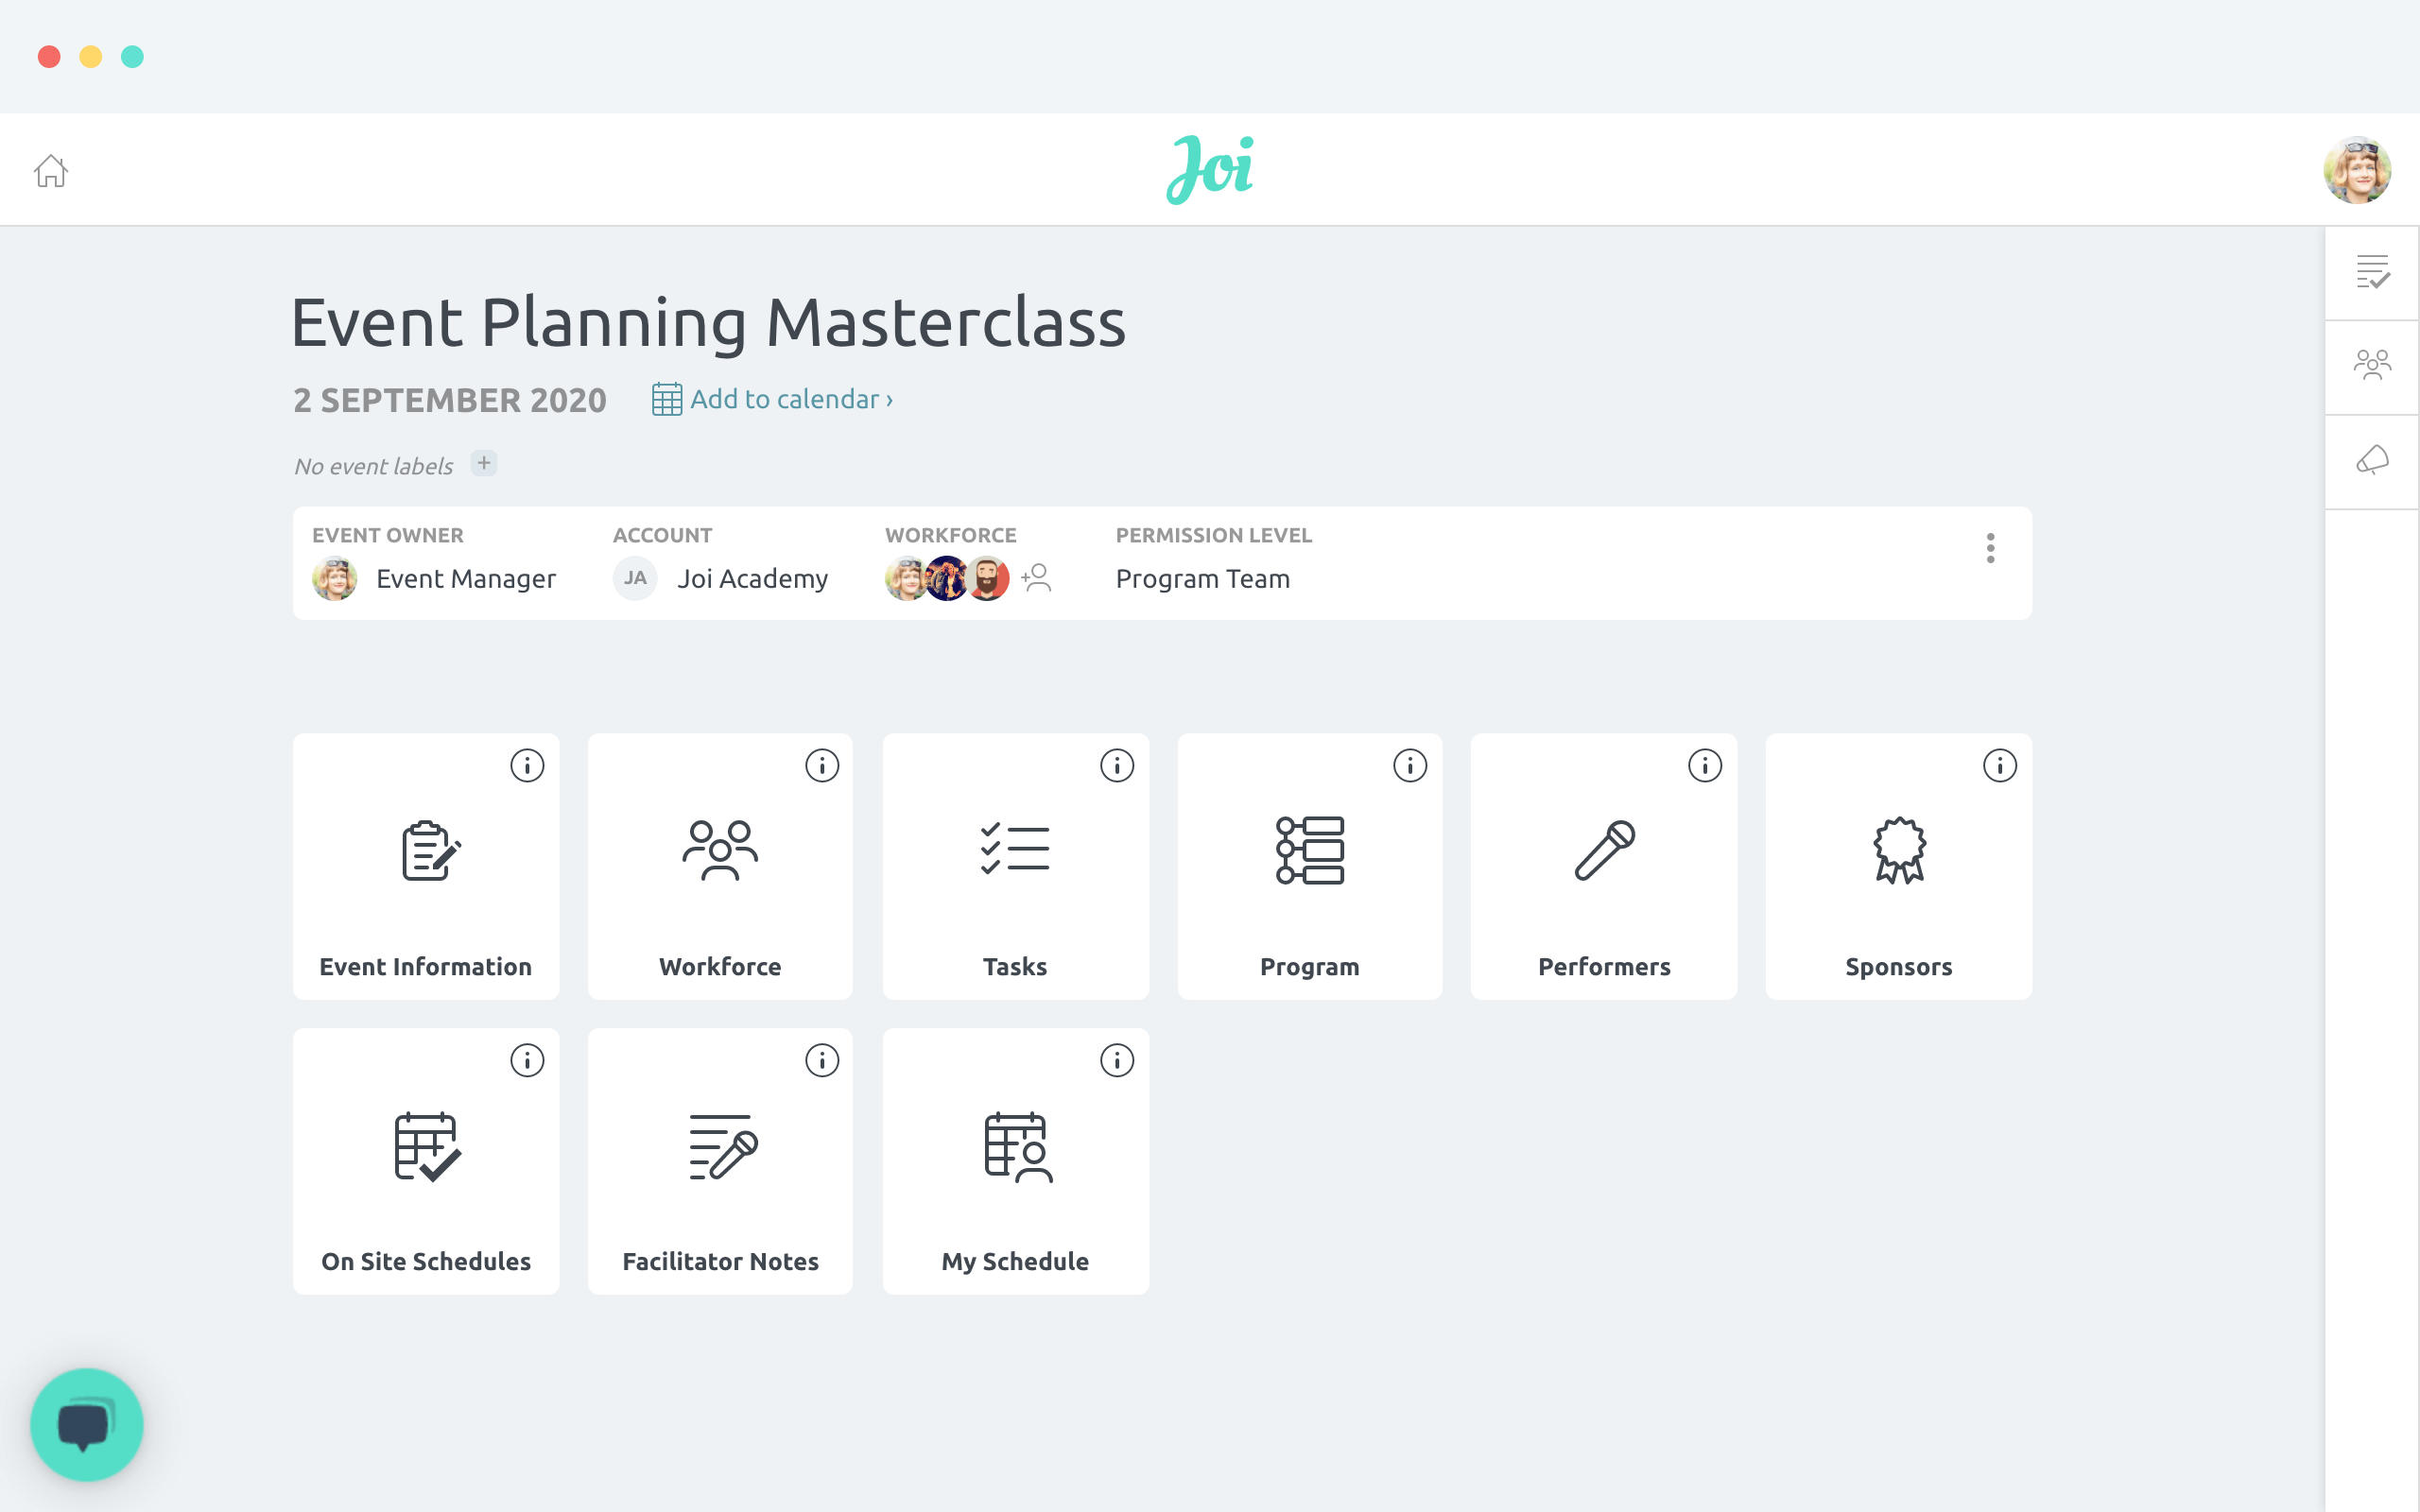This screenshot has height=1512, width=2420.
Task: Click the home icon in header
Action: pyautogui.click(x=51, y=171)
